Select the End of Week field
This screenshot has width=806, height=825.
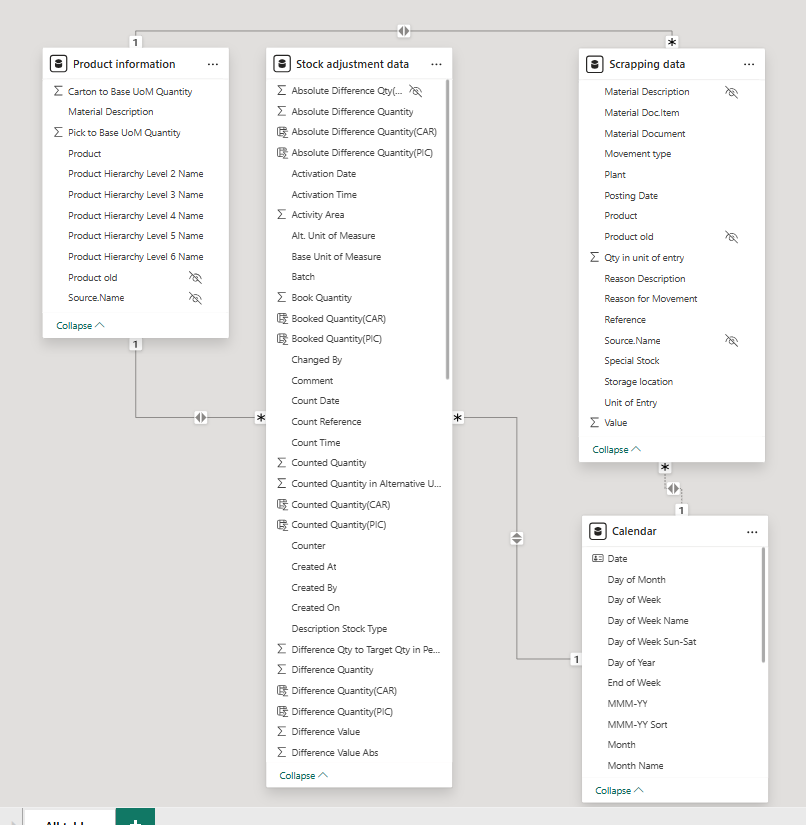tap(634, 682)
